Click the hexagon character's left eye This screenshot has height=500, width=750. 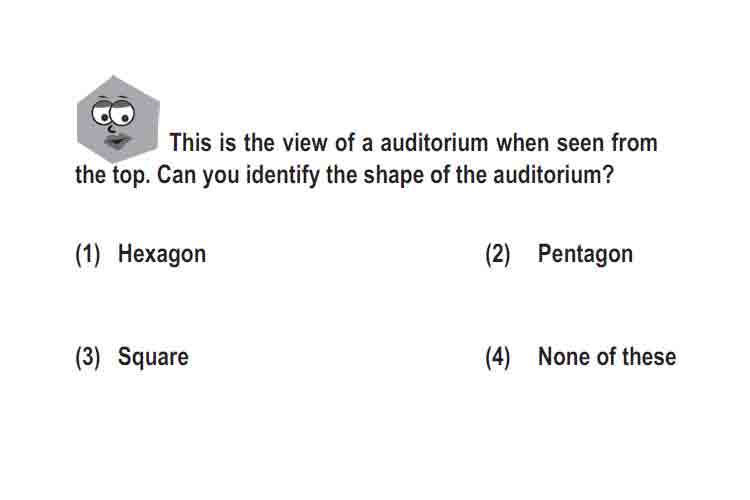101,113
